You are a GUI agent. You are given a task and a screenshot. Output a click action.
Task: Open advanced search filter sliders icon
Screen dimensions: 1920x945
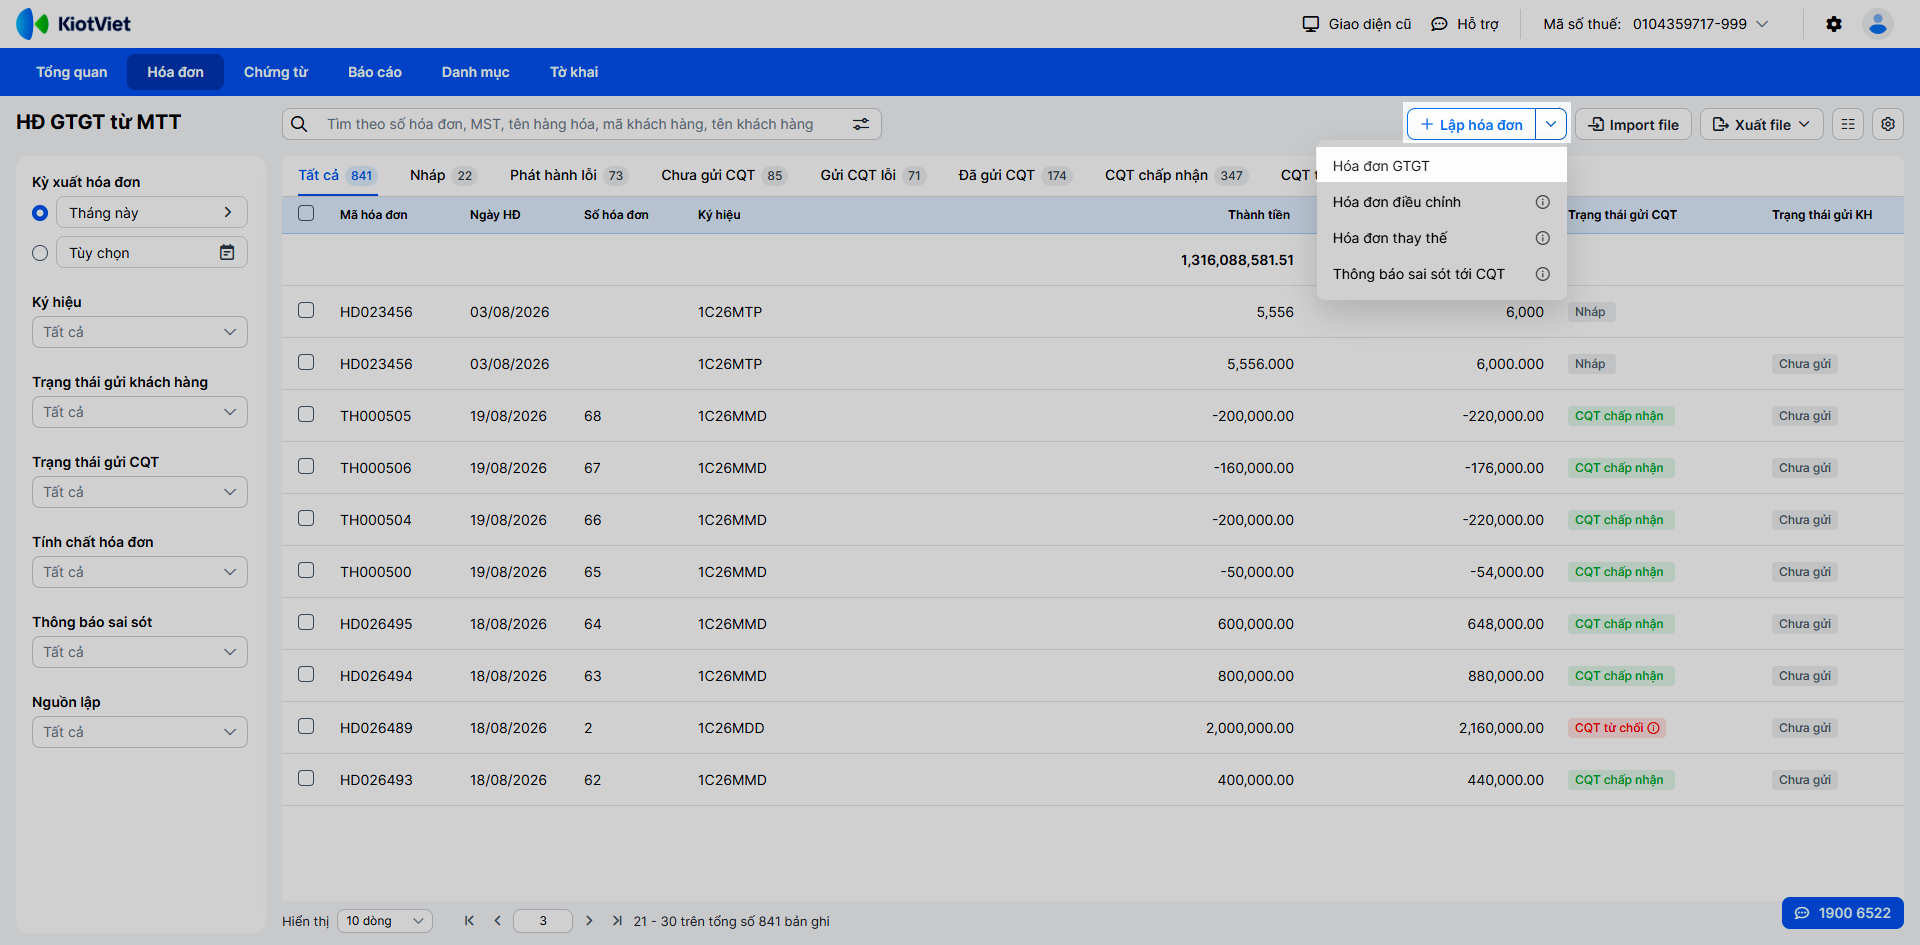click(861, 124)
